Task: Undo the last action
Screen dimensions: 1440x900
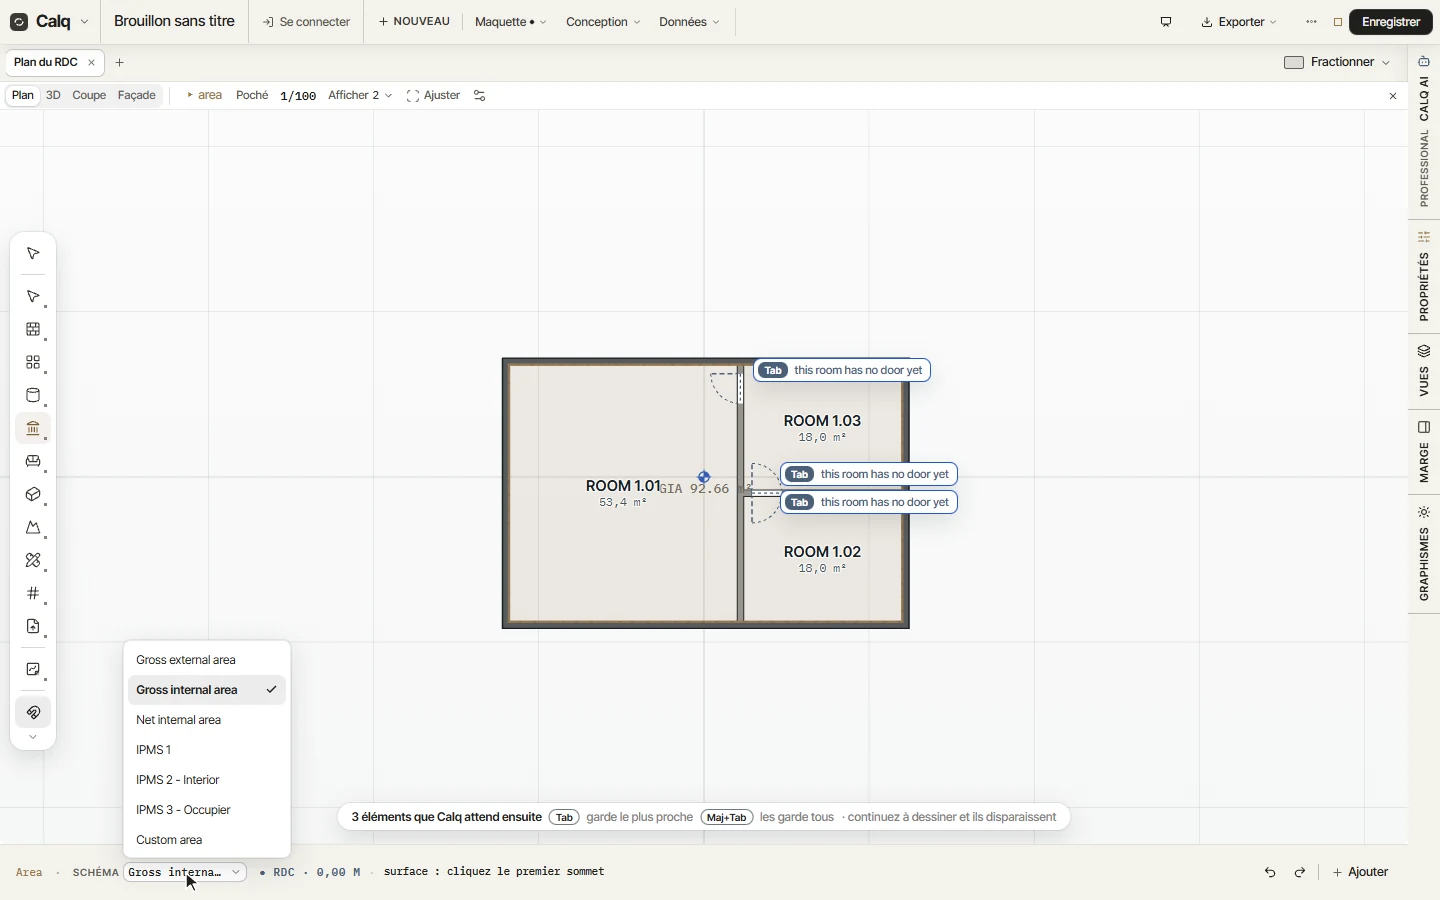Action: click(1271, 873)
